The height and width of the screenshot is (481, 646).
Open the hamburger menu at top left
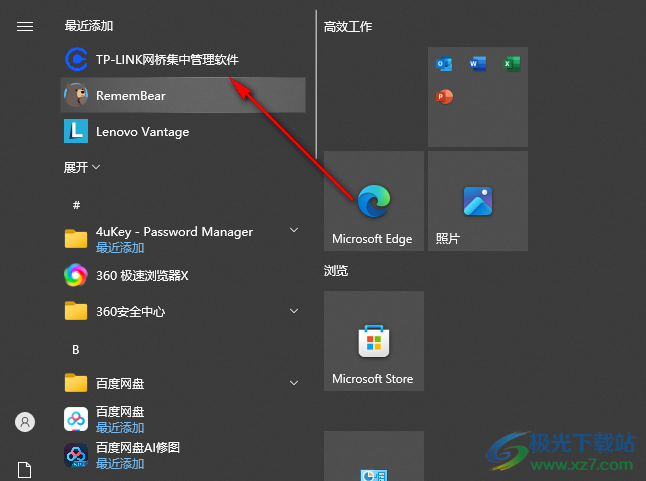(x=25, y=27)
